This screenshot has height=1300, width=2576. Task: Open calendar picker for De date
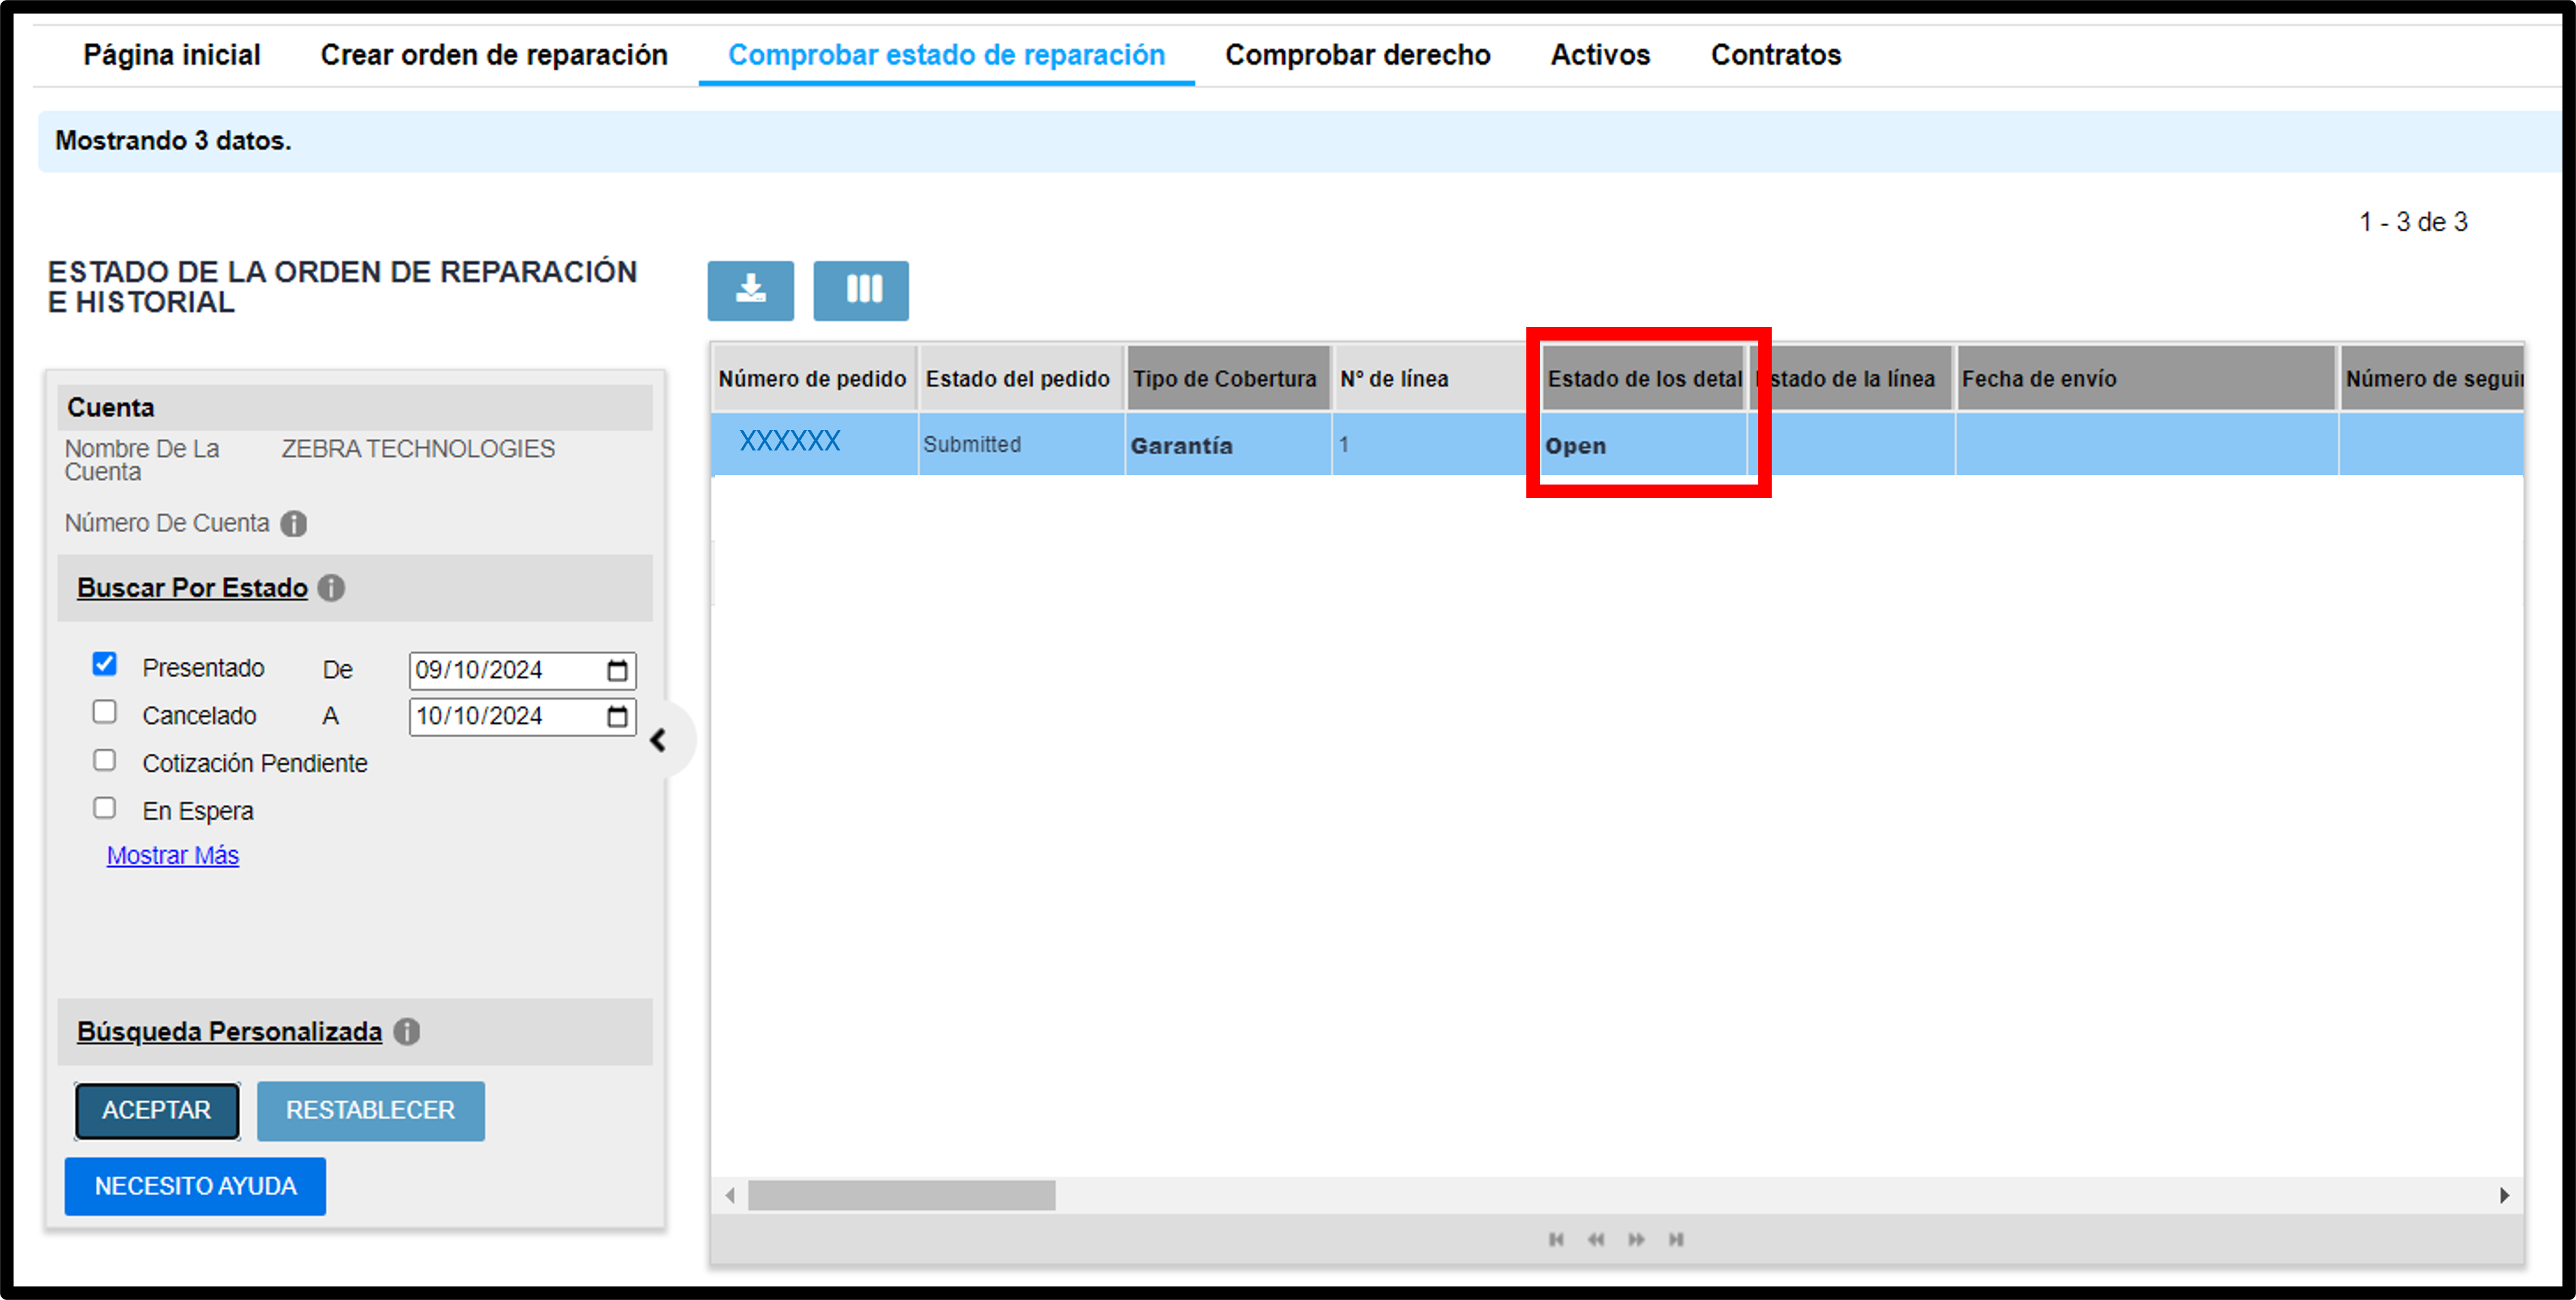coord(618,670)
